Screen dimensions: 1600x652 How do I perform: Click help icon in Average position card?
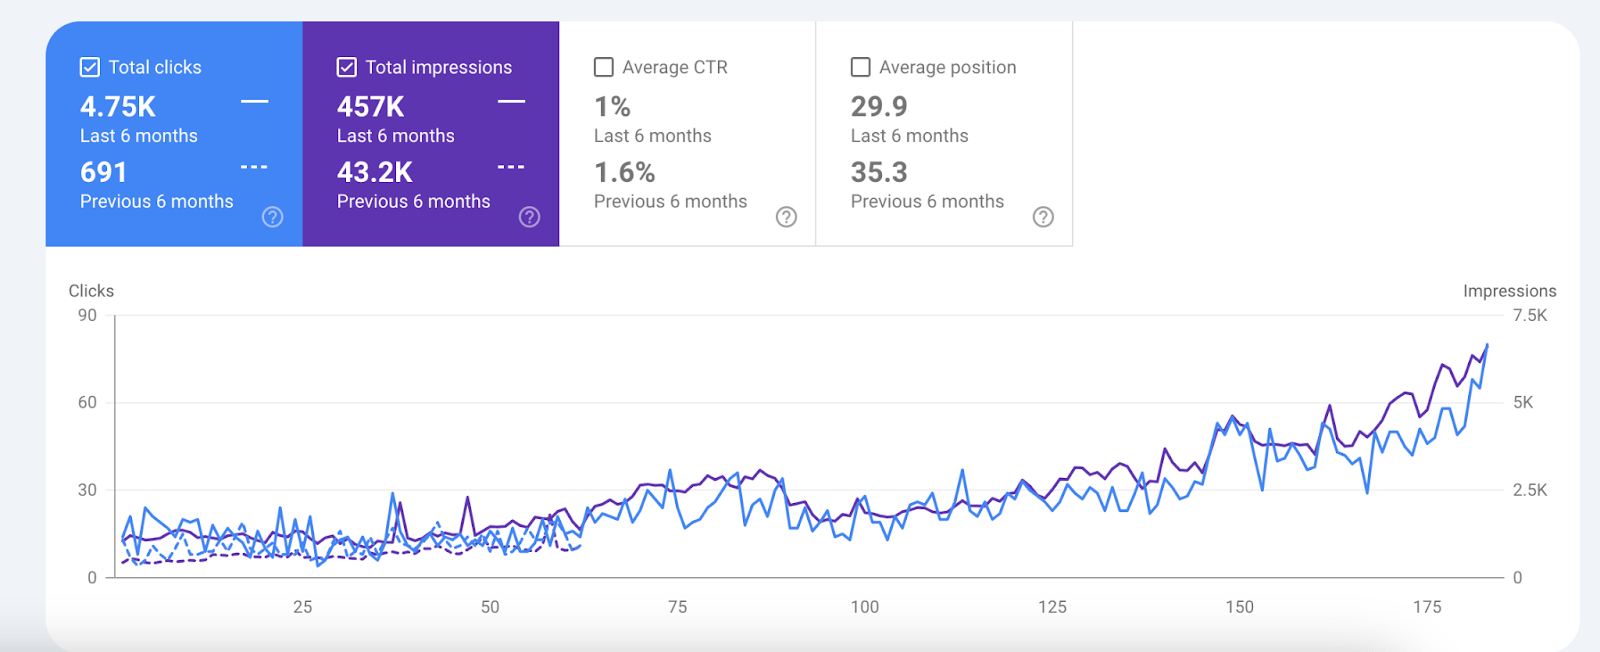point(1043,217)
